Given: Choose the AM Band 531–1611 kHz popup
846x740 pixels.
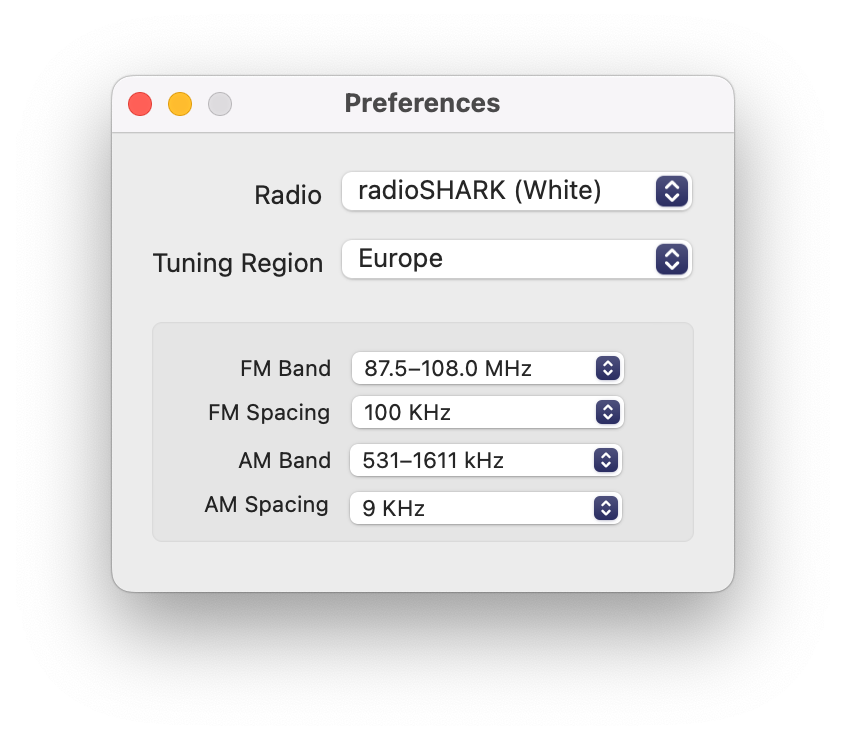Looking at the screenshot, I should tap(486, 460).
